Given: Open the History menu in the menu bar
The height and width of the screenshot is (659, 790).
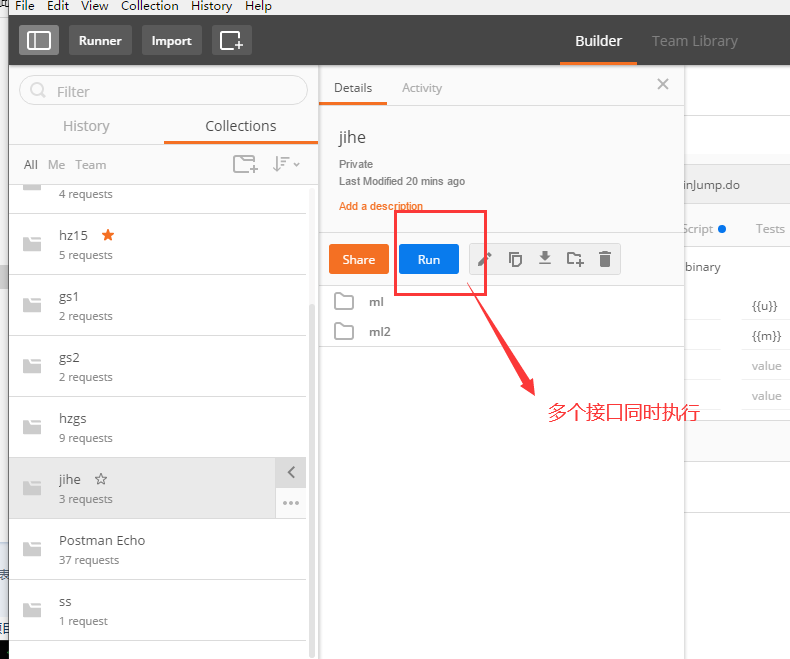Looking at the screenshot, I should 211,6.
